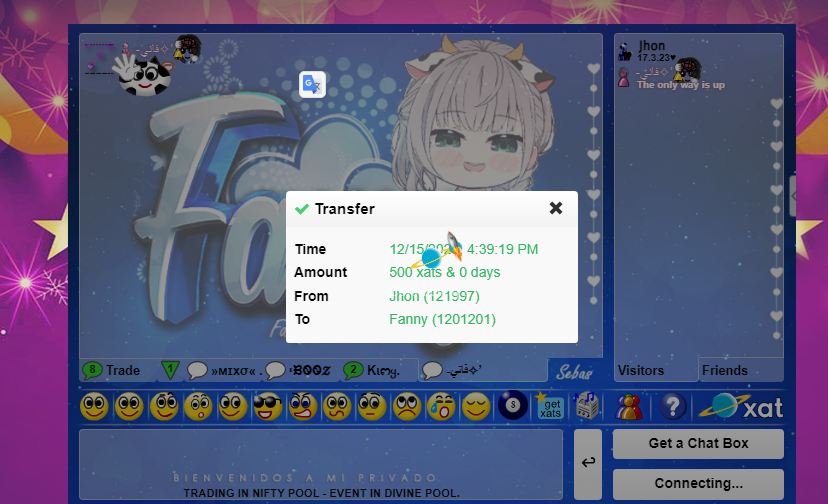The image size is (828, 504).
Task: Click user Jhon in the visitors list
Action: [652, 46]
